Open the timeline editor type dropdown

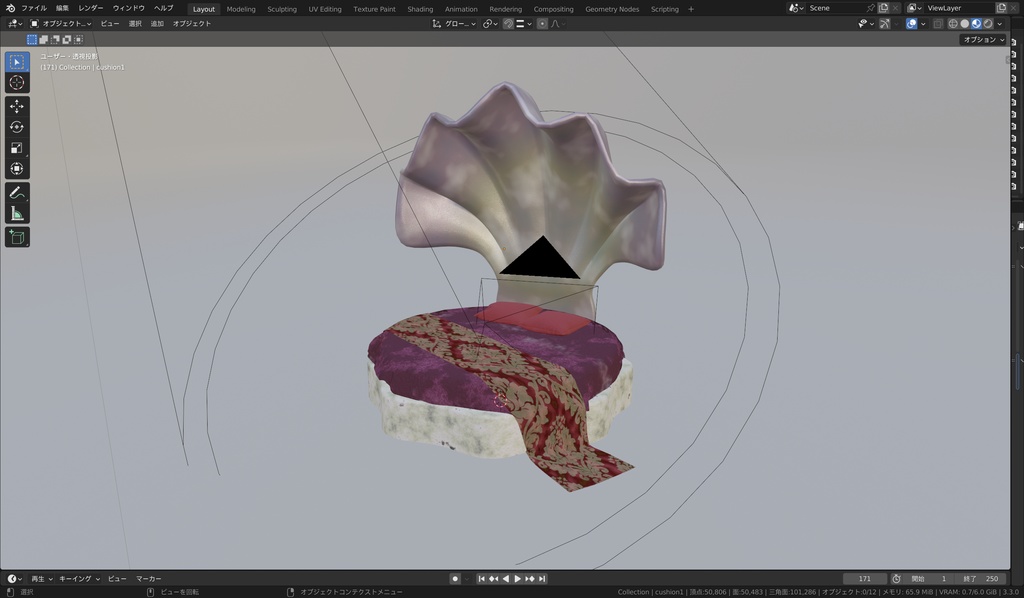pyautogui.click(x=14, y=578)
